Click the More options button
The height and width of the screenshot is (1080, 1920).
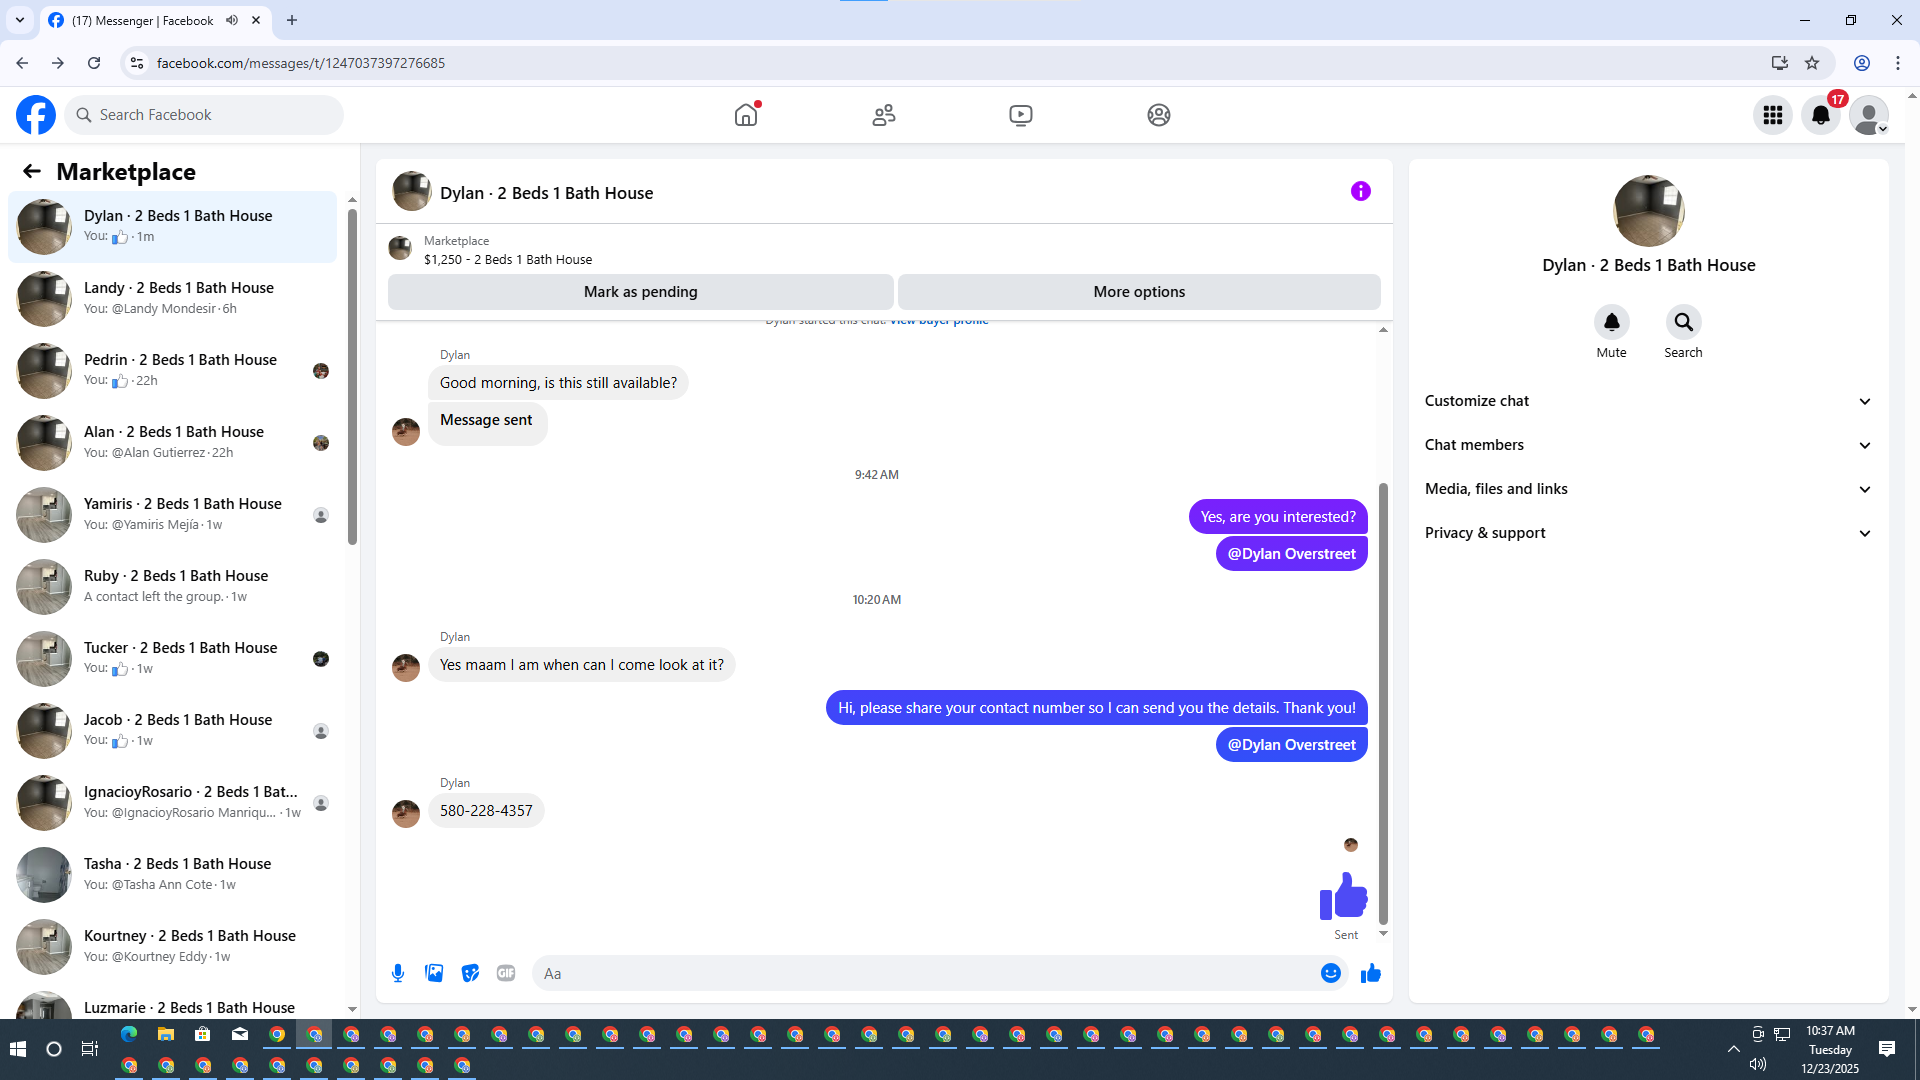pyautogui.click(x=1138, y=292)
